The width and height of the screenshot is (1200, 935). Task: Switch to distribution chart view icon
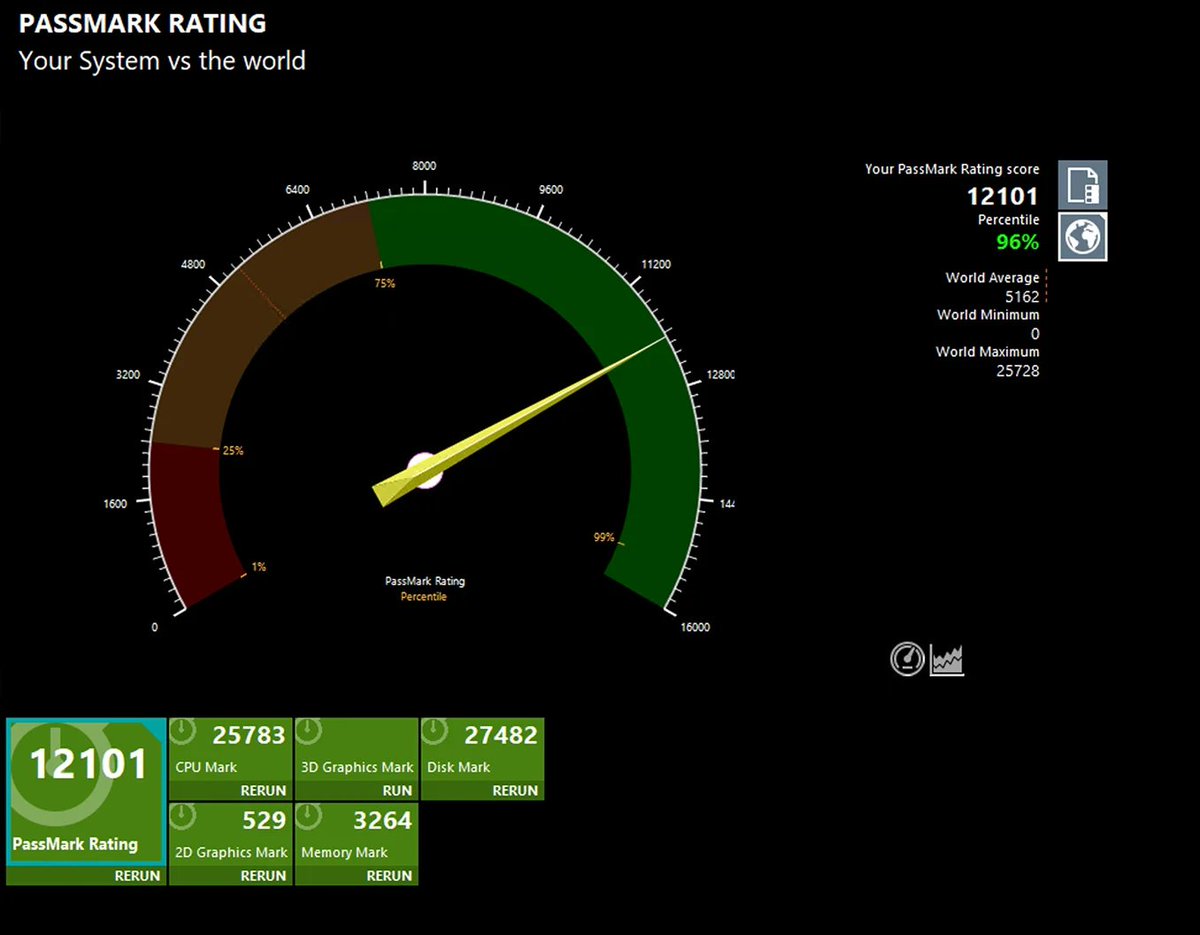[947, 660]
